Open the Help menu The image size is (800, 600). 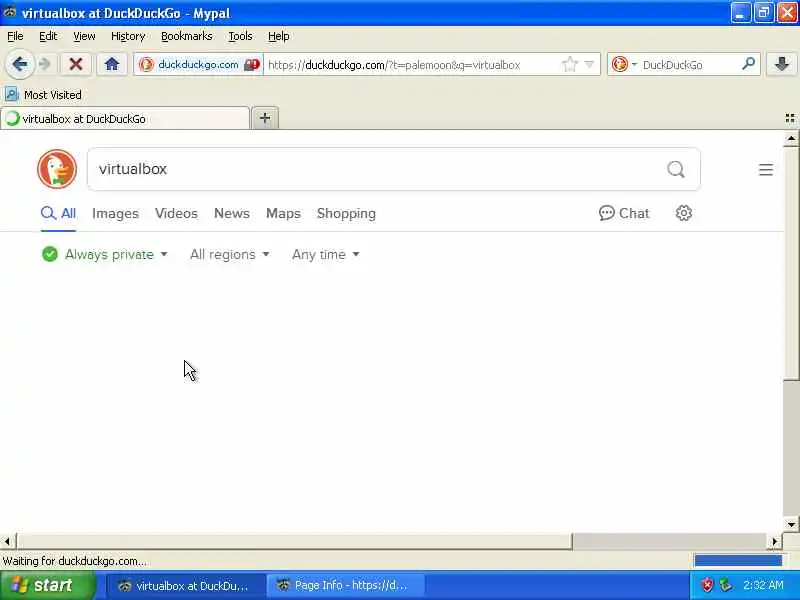(279, 36)
